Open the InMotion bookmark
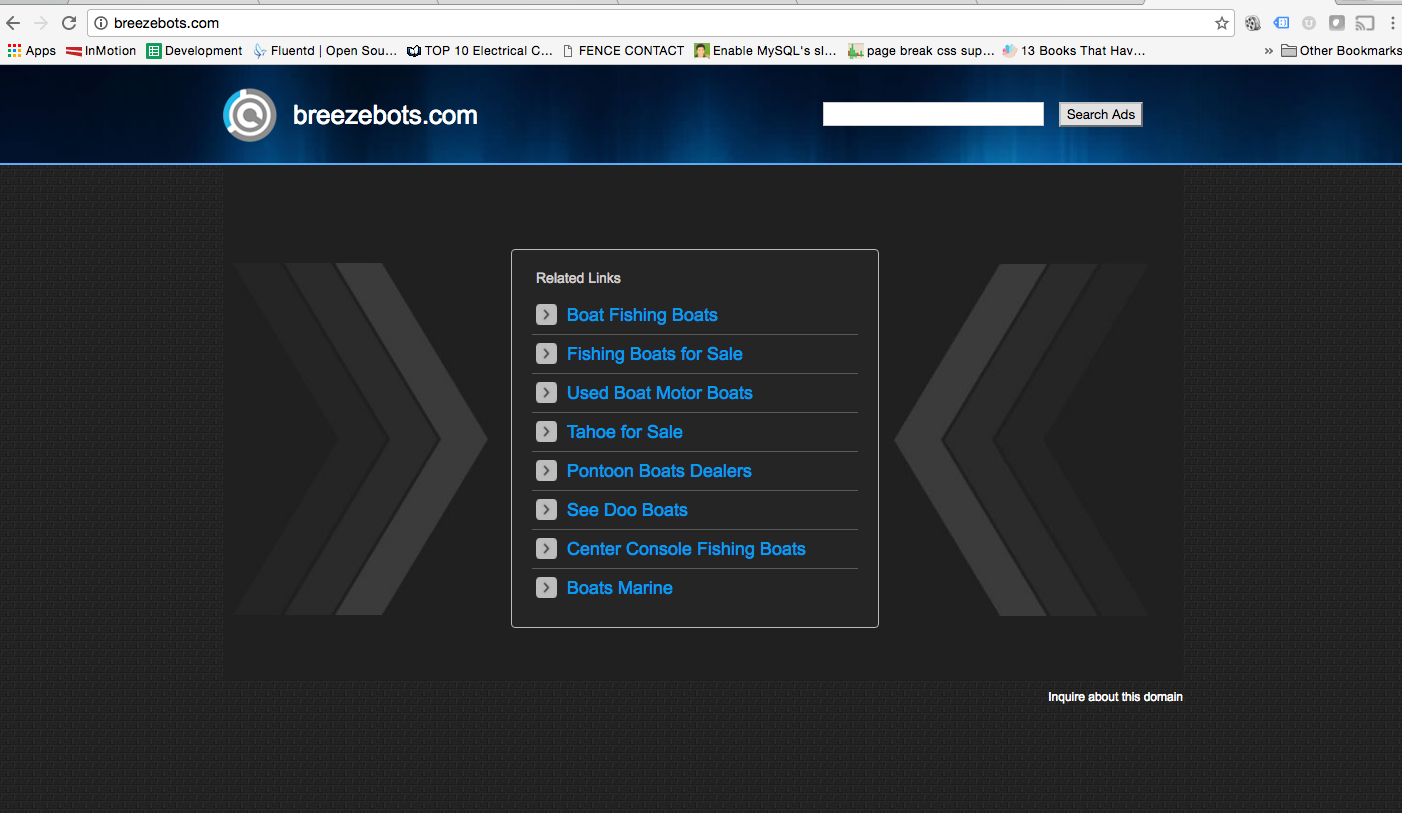The width and height of the screenshot is (1402, 813). click(x=101, y=51)
